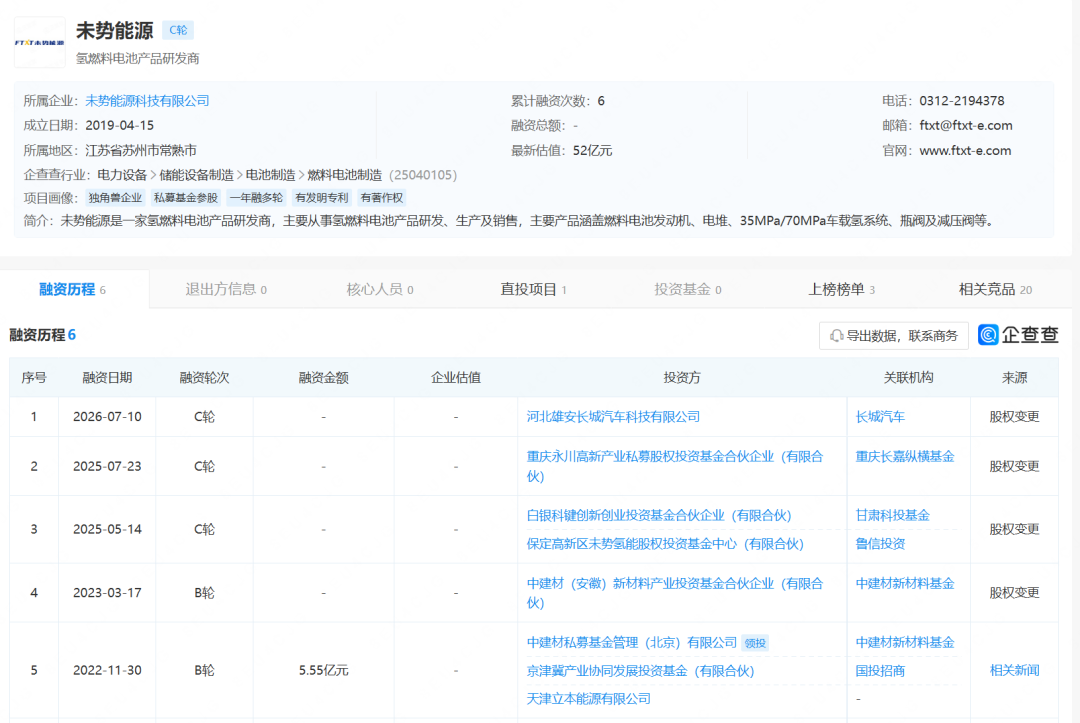
Task: Switch to the 直投项目 tab
Action: 533,289
